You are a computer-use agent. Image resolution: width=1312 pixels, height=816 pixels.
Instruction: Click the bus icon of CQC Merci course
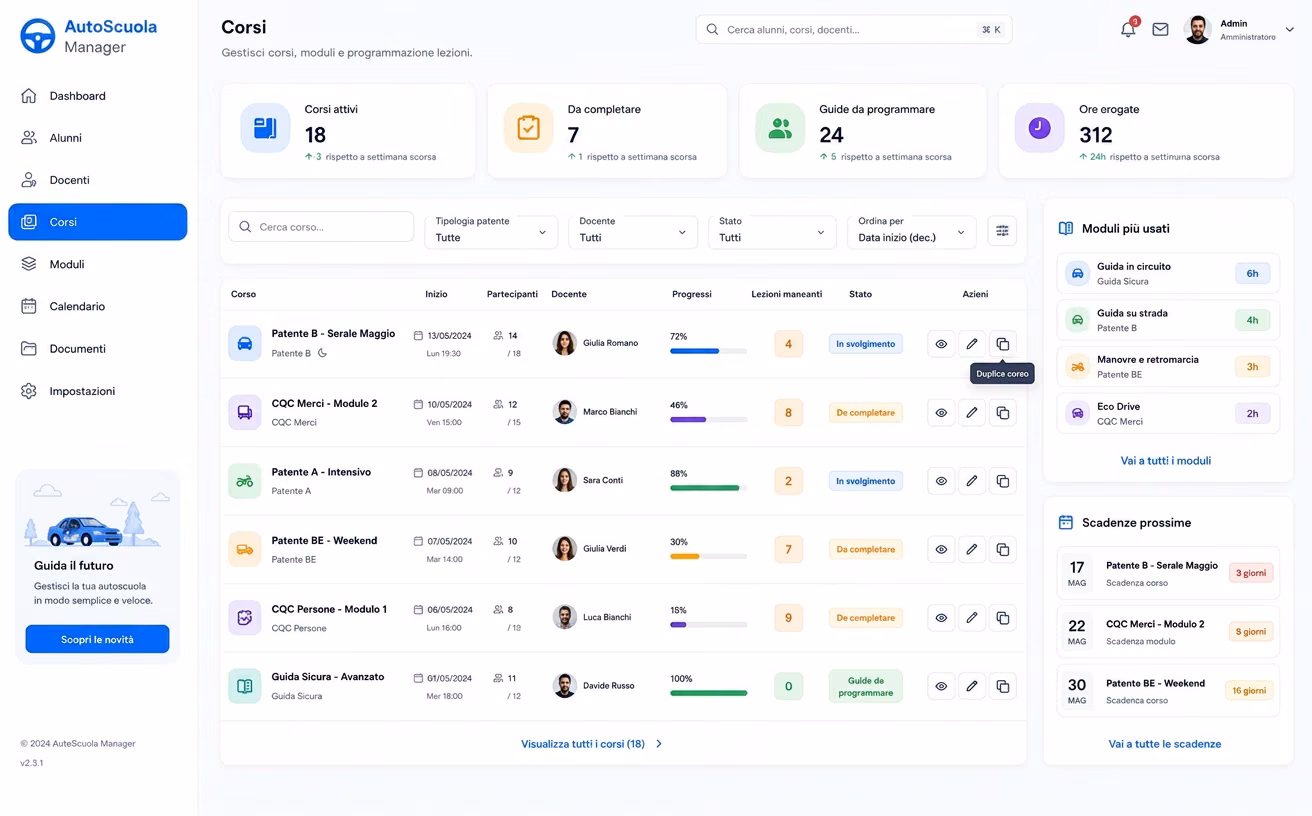(x=245, y=412)
